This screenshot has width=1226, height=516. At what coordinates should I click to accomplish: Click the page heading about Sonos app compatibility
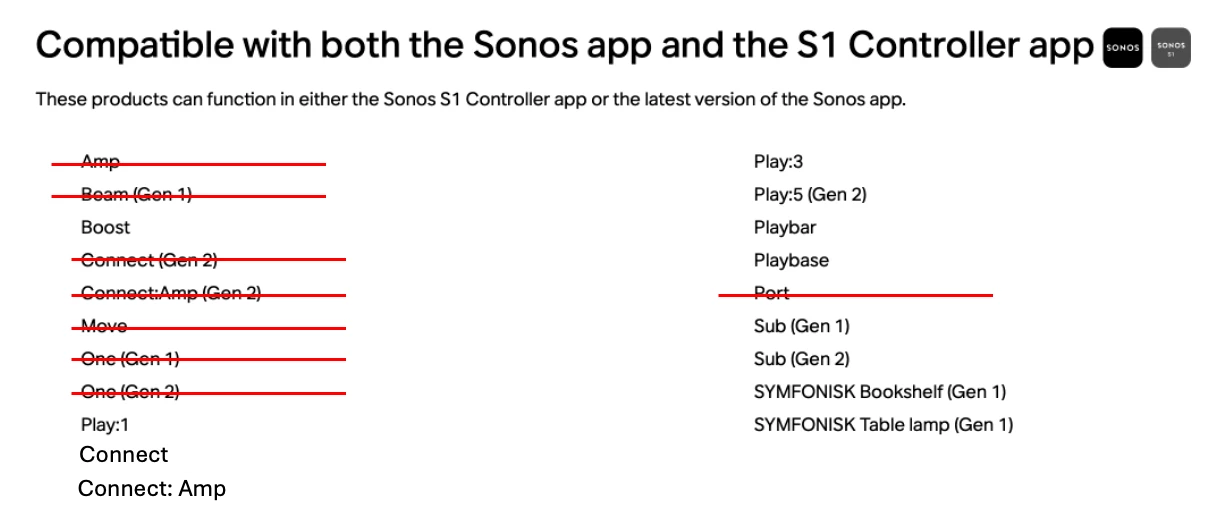[565, 47]
